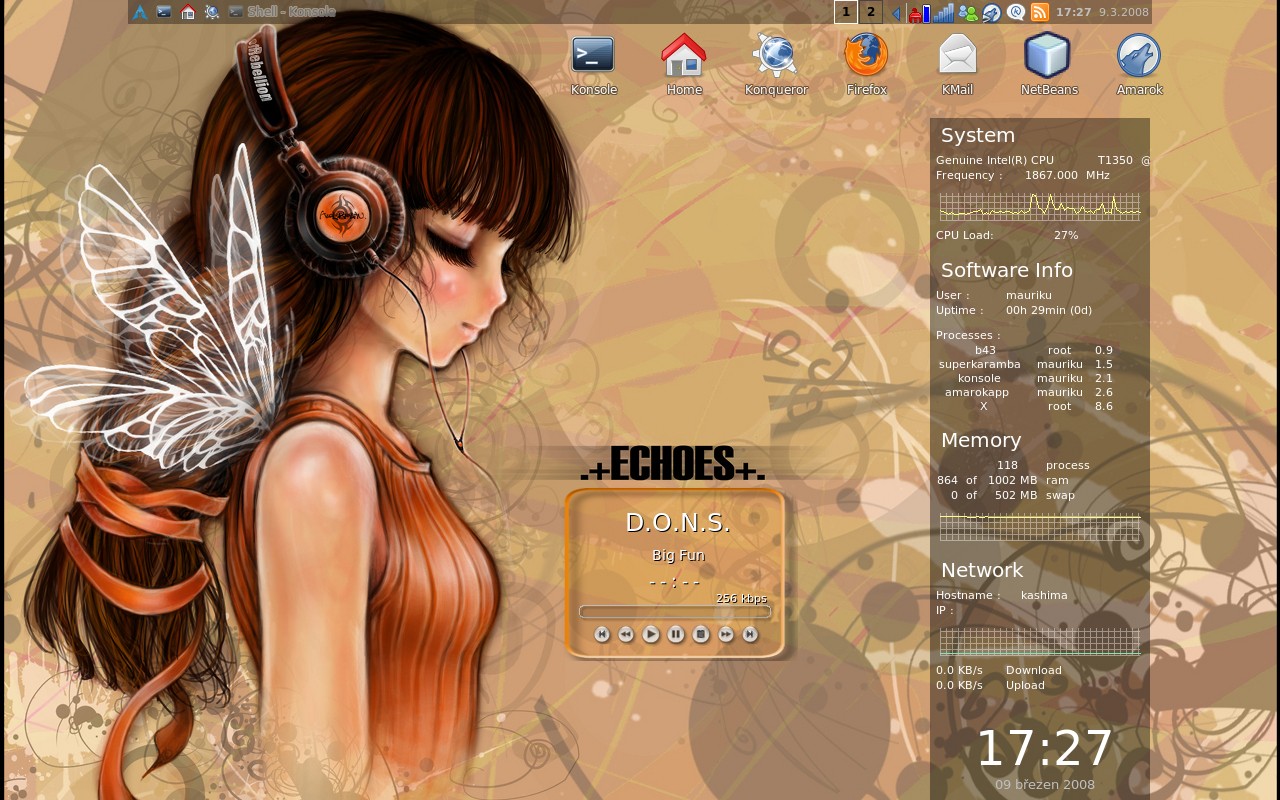Screen dimensions: 1280x800
Task: Click the System heading in the sidebar
Action: 978,135
